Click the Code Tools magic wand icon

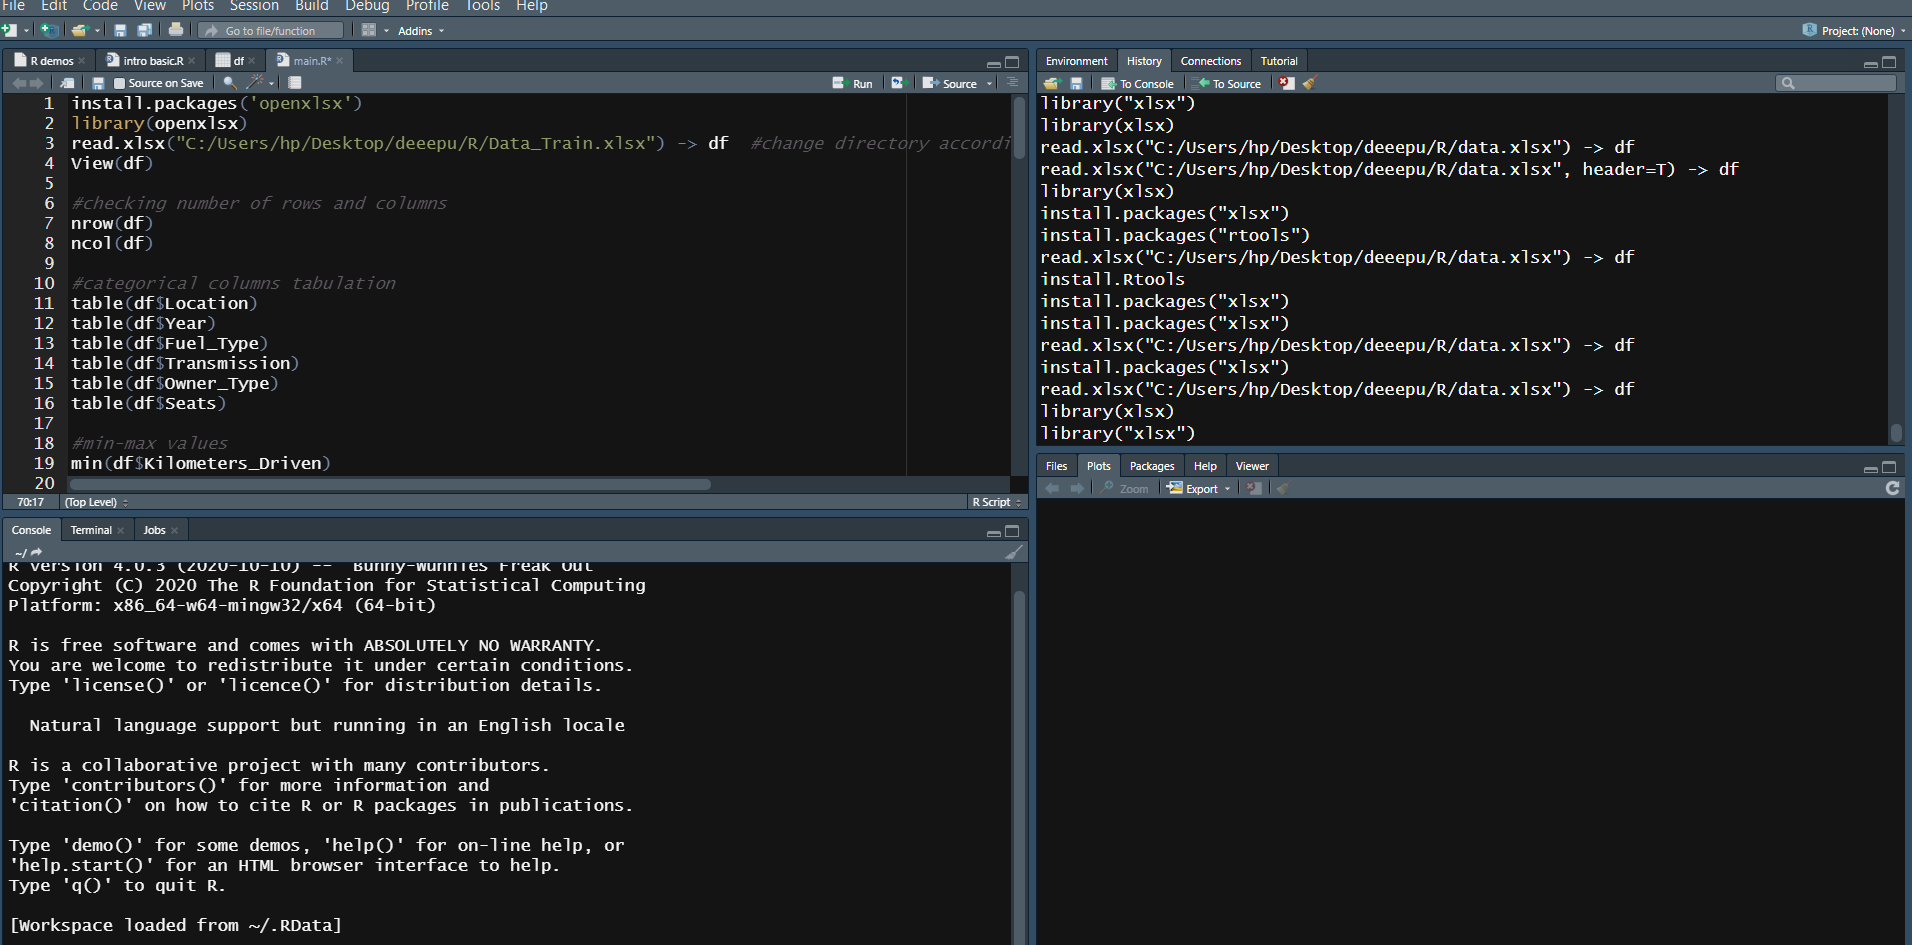(256, 83)
